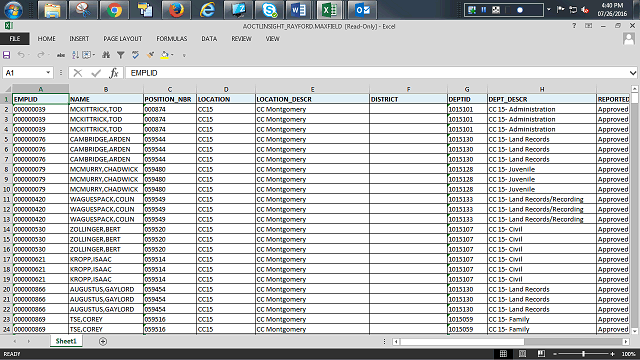Click the Excel Help question mark
The width and height of the screenshot is (640, 360).
click(574, 26)
